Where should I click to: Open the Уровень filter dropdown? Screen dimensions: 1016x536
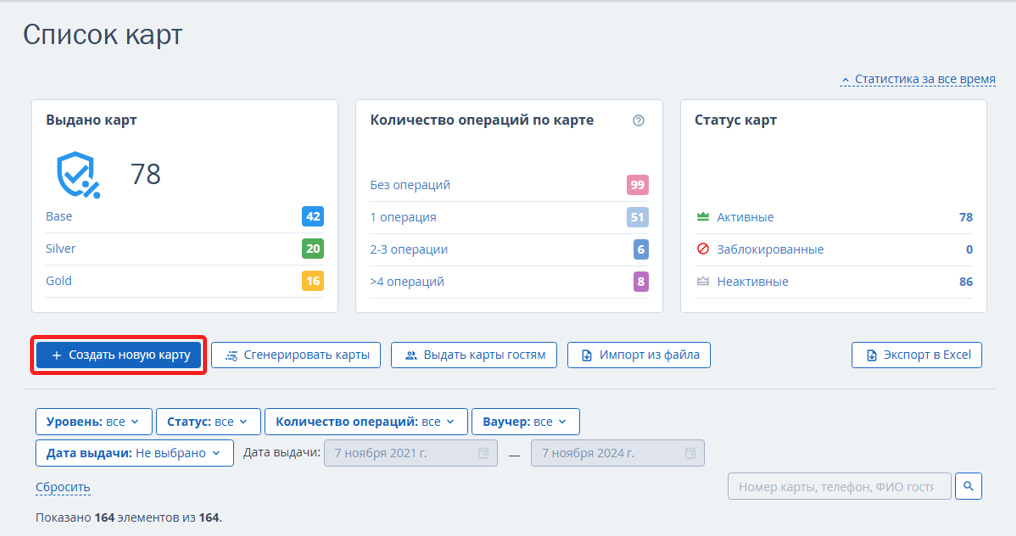pyautogui.click(x=94, y=421)
